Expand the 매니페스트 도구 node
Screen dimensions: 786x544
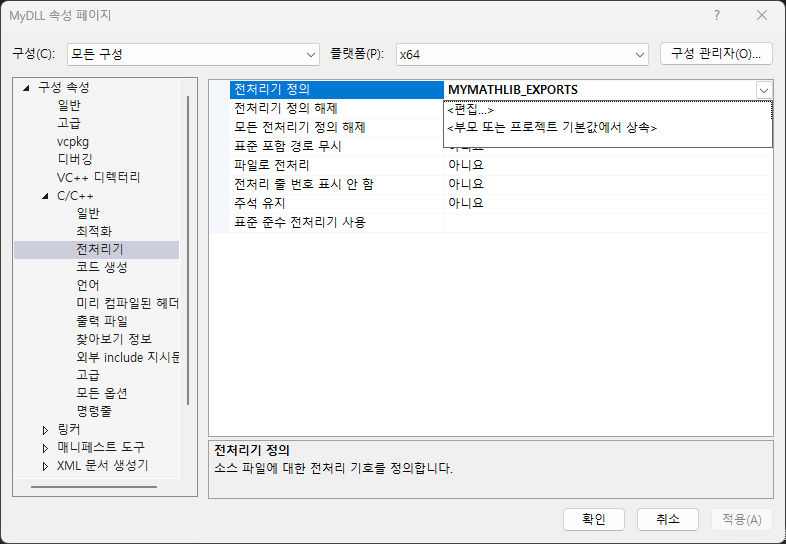click(45, 448)
